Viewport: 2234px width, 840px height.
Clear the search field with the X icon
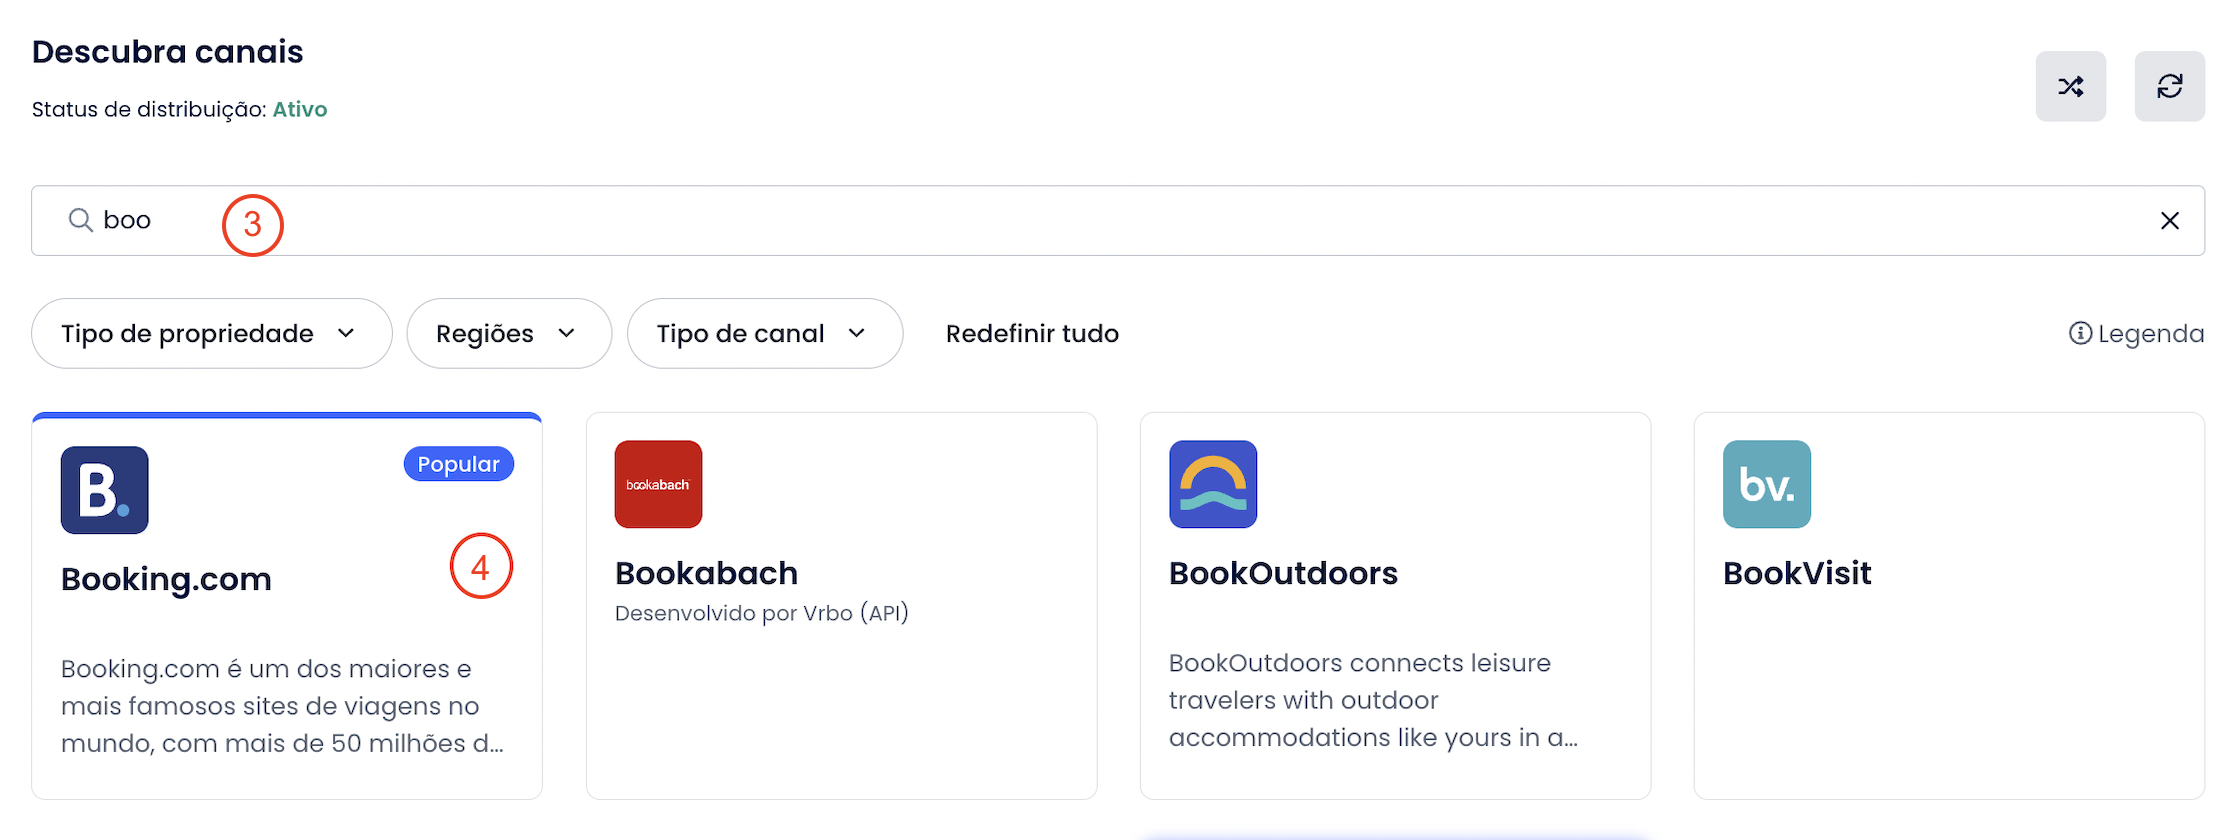coord(2169,221)
